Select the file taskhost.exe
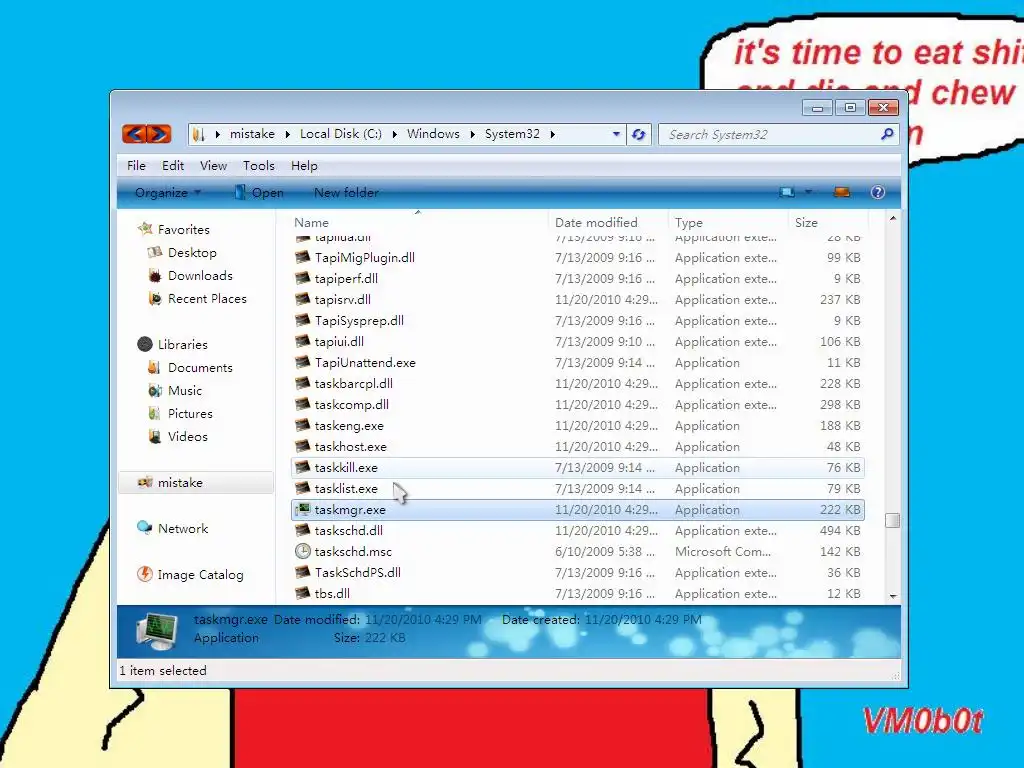Viewport: 1024px width, 768px height. [x=577, y=447]
